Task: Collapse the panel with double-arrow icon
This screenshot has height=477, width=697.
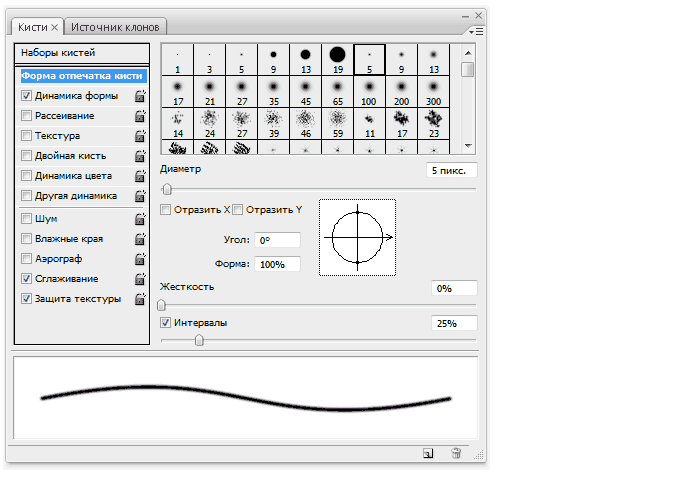Action: (465, 17)
